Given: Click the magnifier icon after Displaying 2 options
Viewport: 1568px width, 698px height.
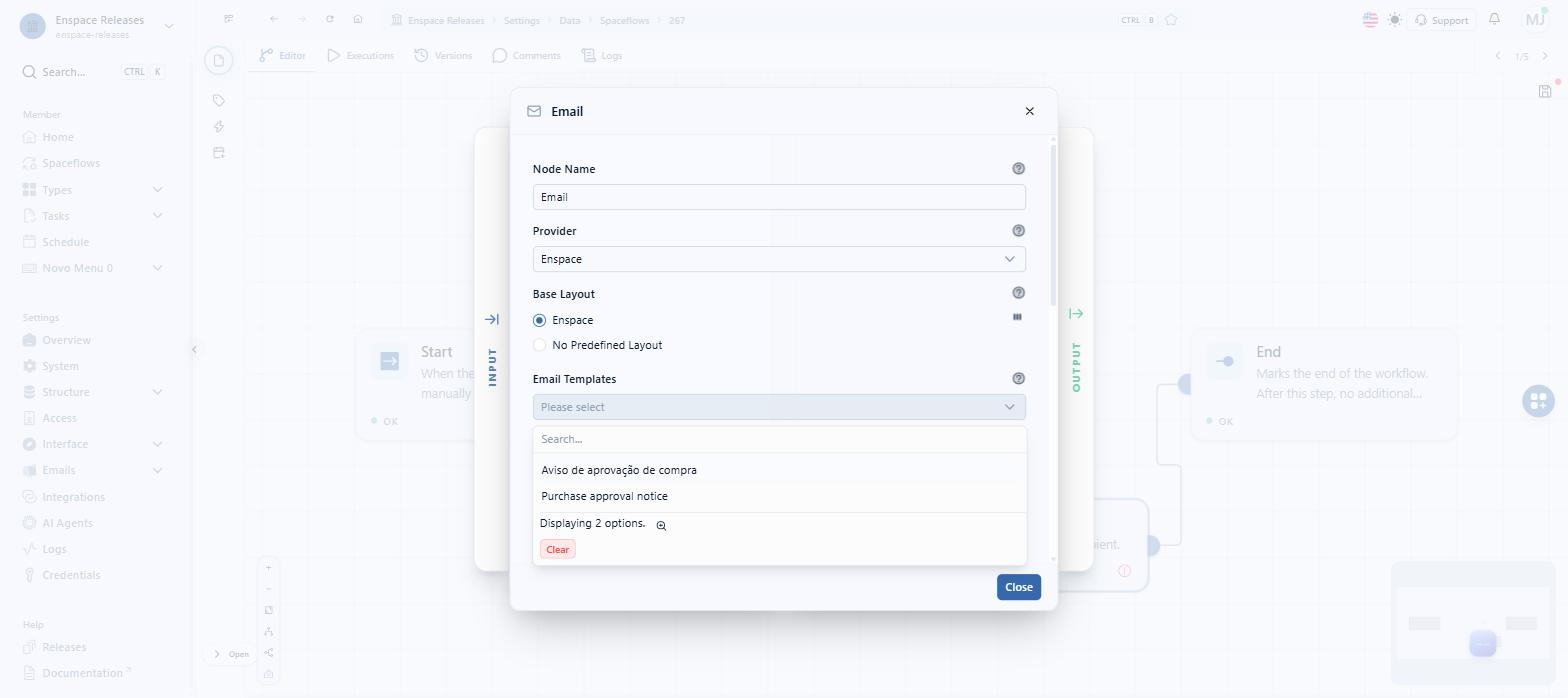Looking at the screenshot, I should (661, 526).
